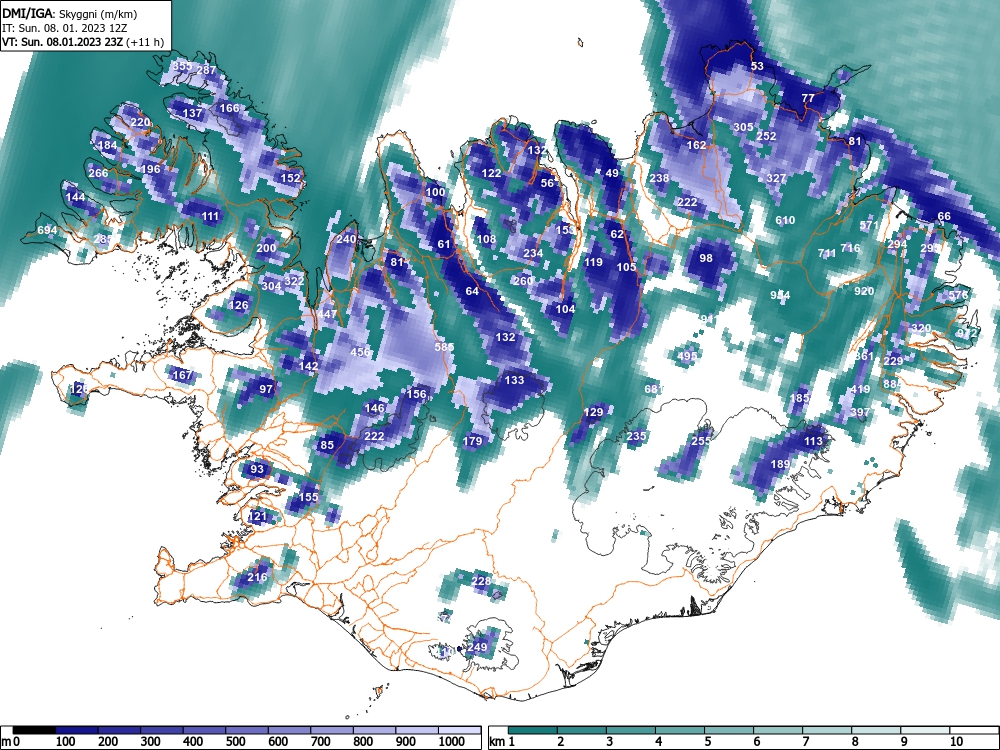Viewport: 1000px width, 750px height.
Task: Select the map value 179
Action: coord(473,441)
